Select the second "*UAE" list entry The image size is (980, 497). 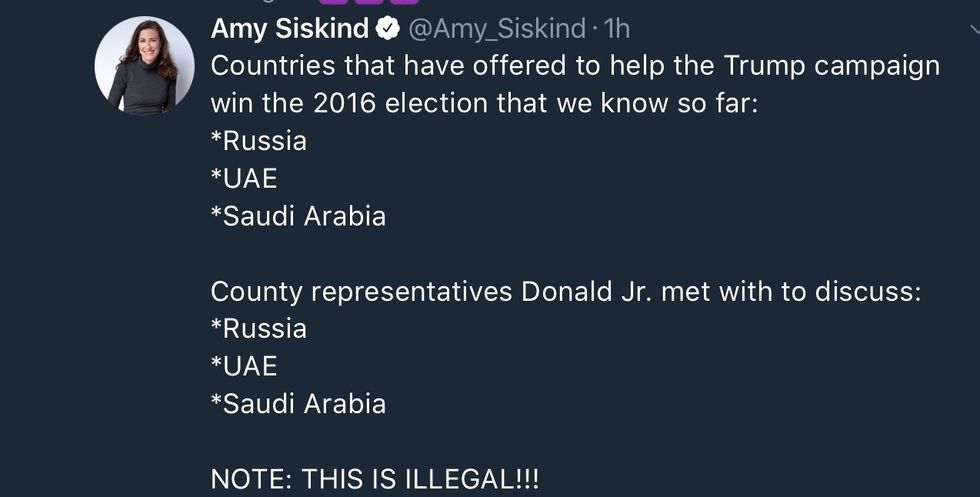243,366
